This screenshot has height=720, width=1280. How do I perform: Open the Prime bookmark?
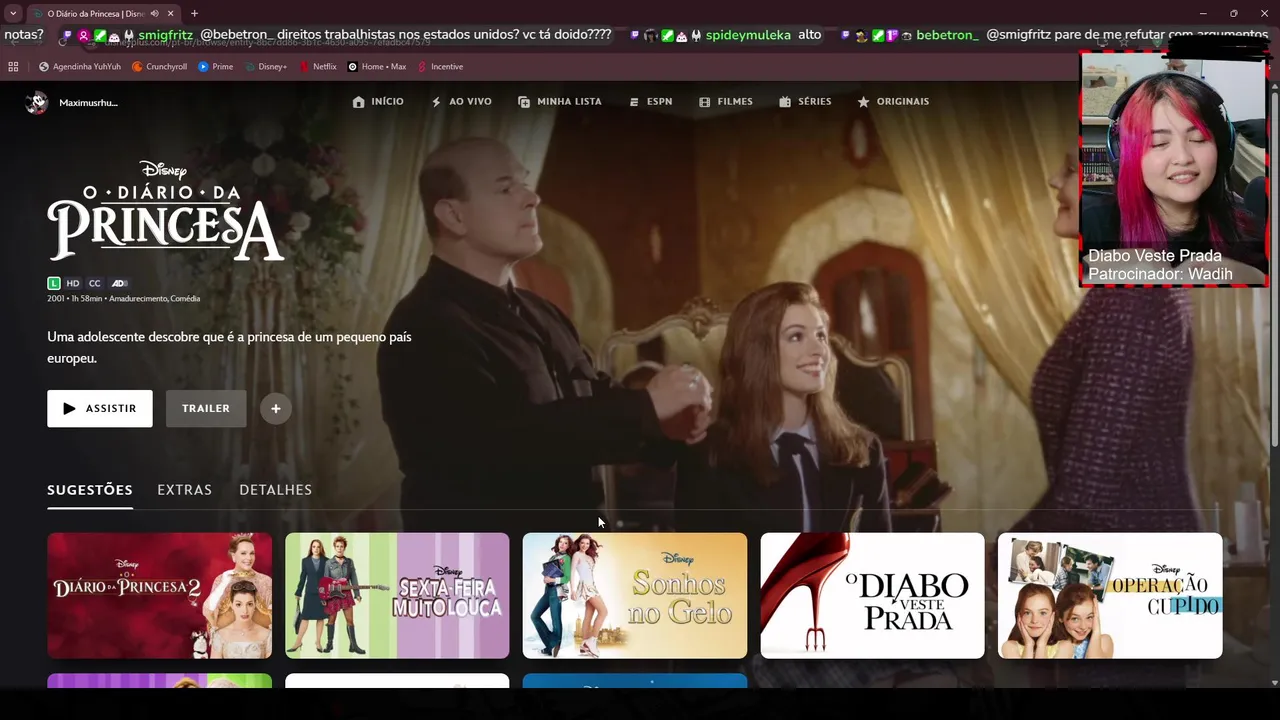click(x=215, y=67)
